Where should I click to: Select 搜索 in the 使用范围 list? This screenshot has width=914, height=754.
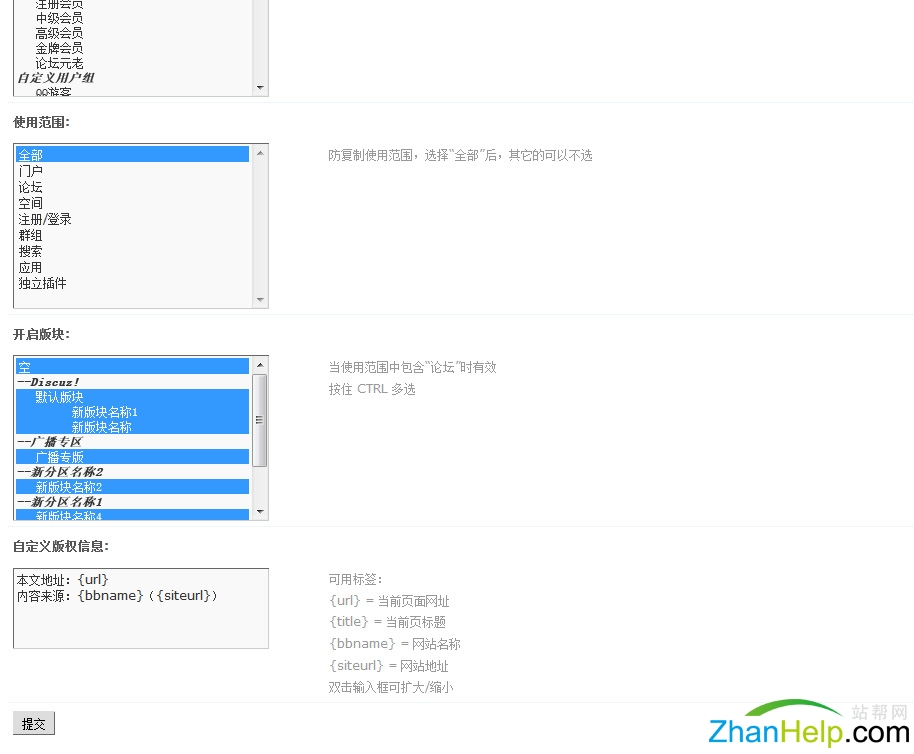[x=132, y=251]
